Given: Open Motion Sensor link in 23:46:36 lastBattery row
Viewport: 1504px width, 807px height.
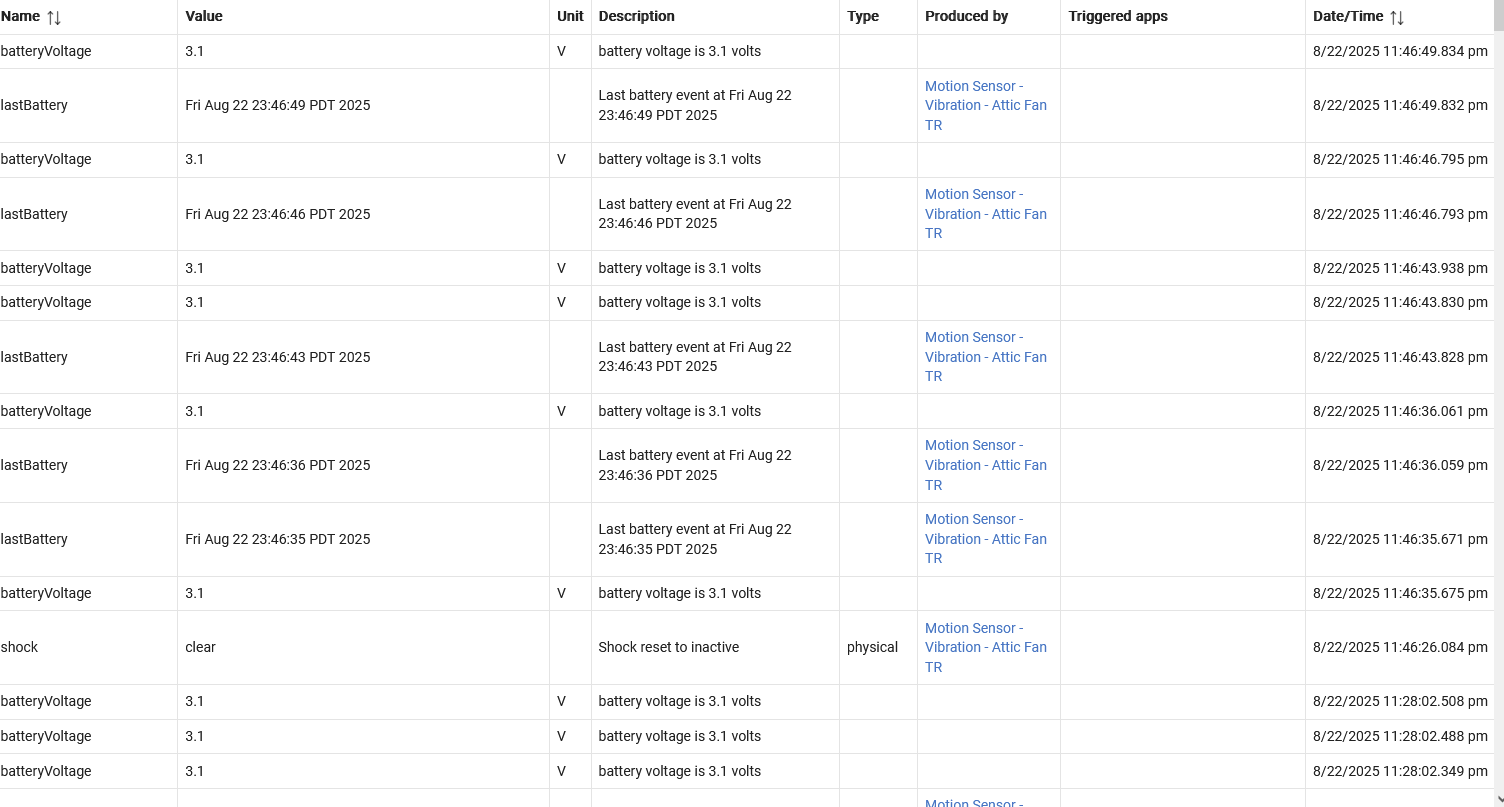Looking at the screenshot, I should click(985, 465).
